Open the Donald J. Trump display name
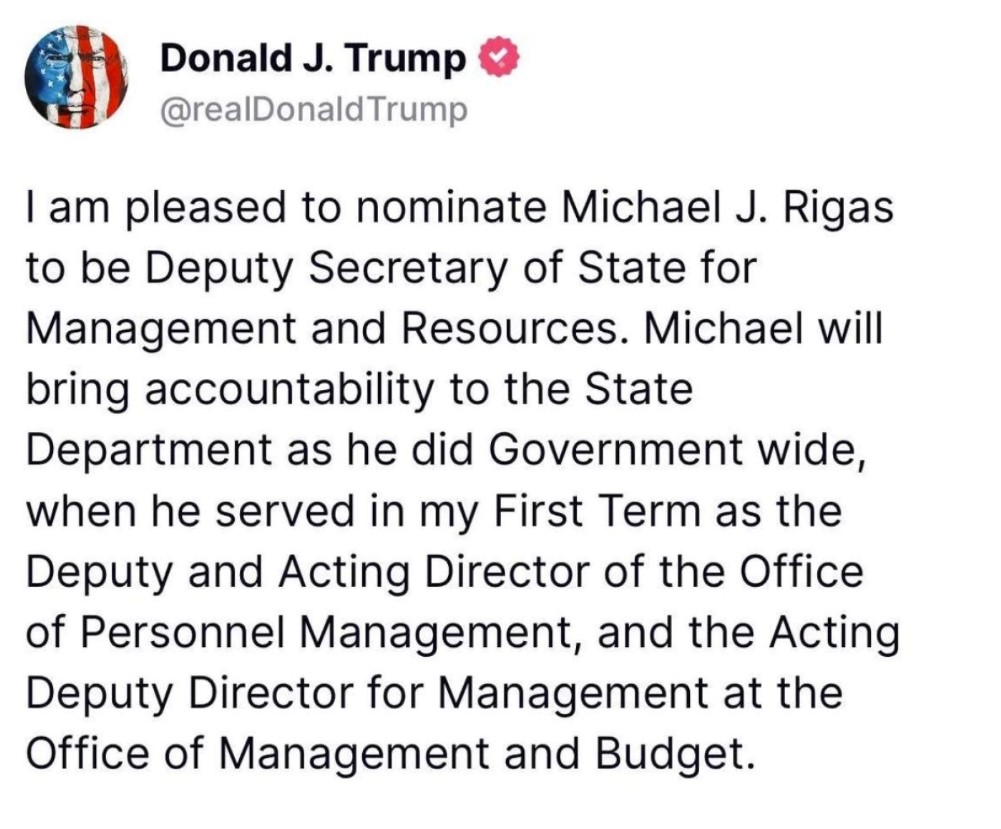The image size is (1001, 829). (313, 60)
